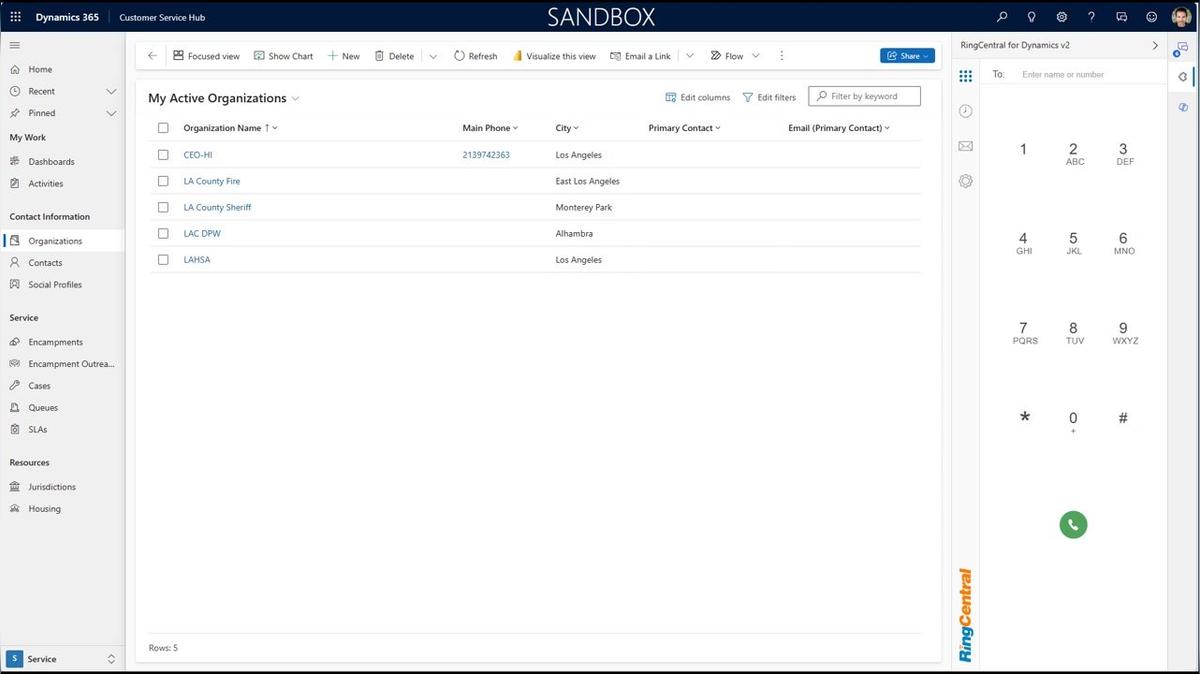Start call with green phone button
1200x674 pixels.
click(x=1073, y=524)
